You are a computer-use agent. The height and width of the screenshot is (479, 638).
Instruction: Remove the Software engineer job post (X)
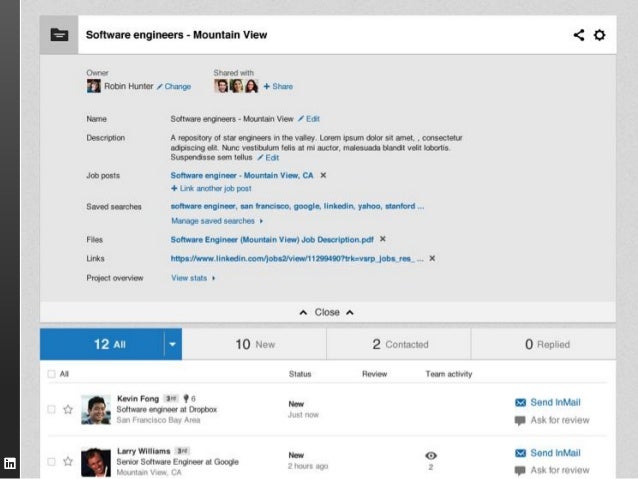click(x=322, y=175)
